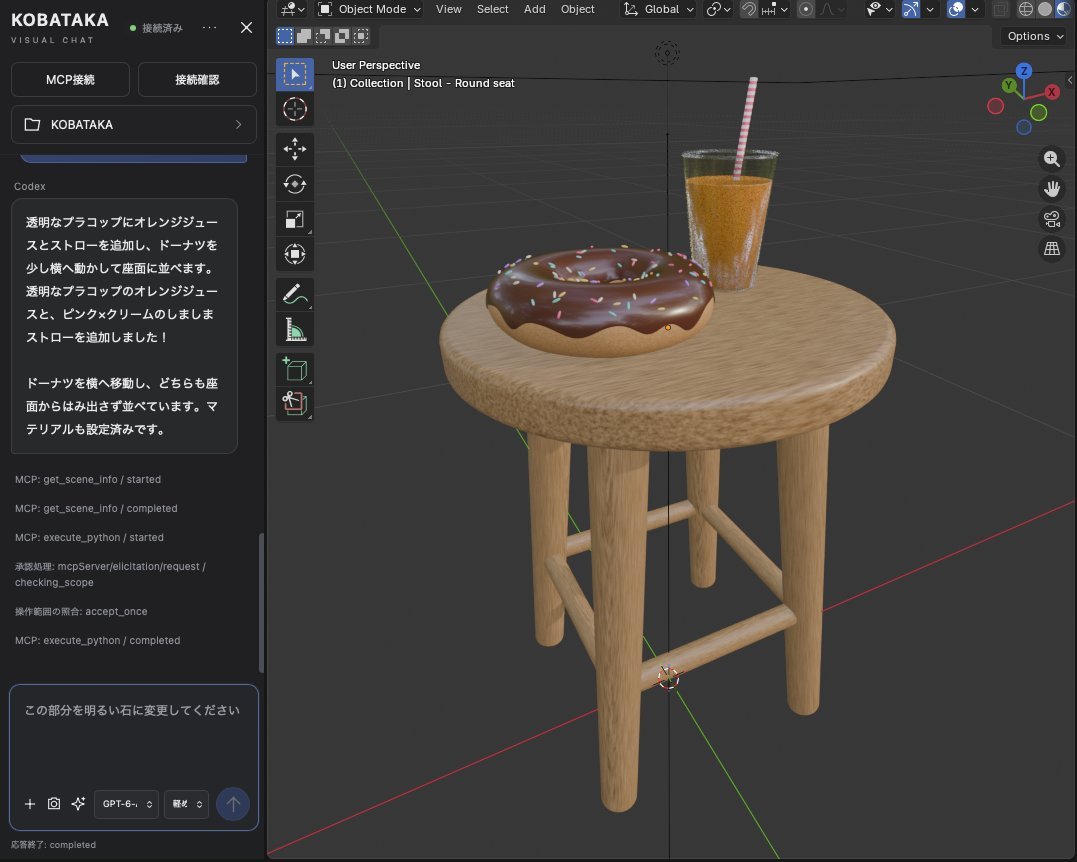Click the 接続確認 button

tap(197, 80)
